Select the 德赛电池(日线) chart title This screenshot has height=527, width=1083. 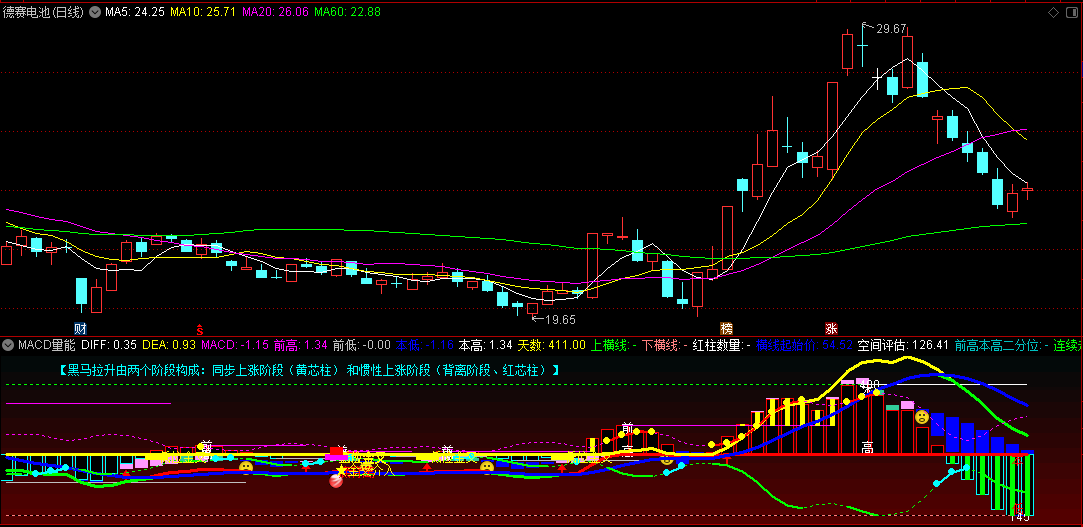coord(44,12)
